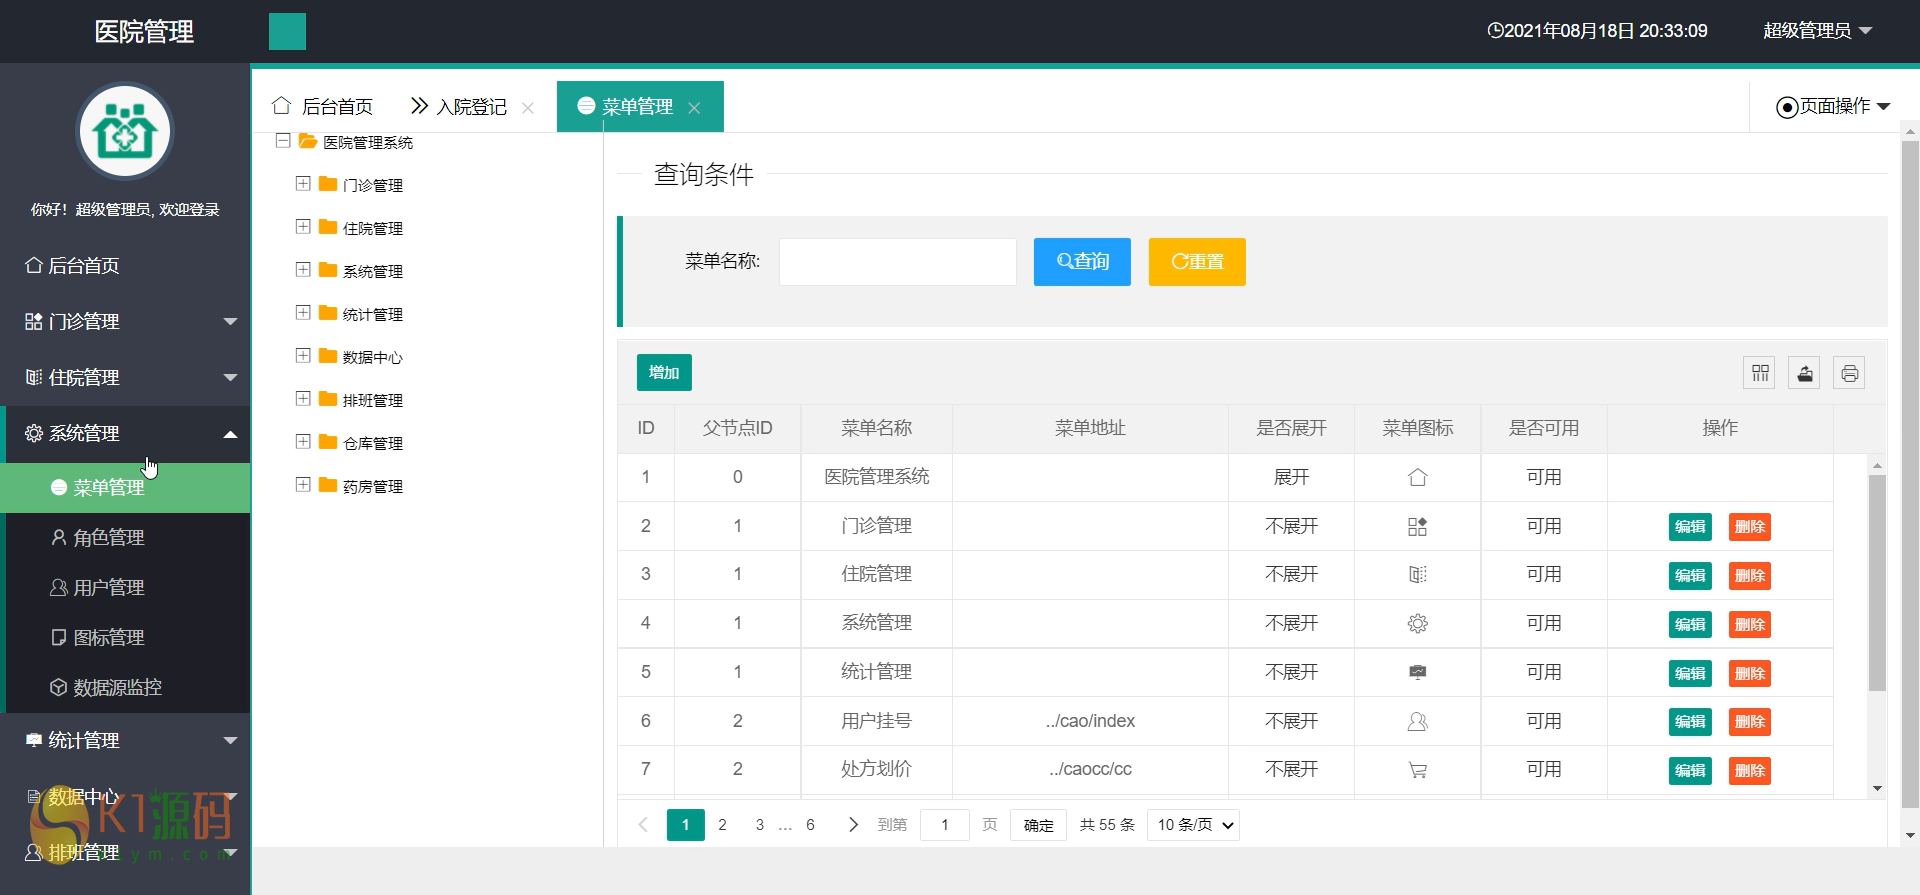Click the 菜单名称 text input field
The width and height of the screenshot is (1920, 895).
(897, 262)
